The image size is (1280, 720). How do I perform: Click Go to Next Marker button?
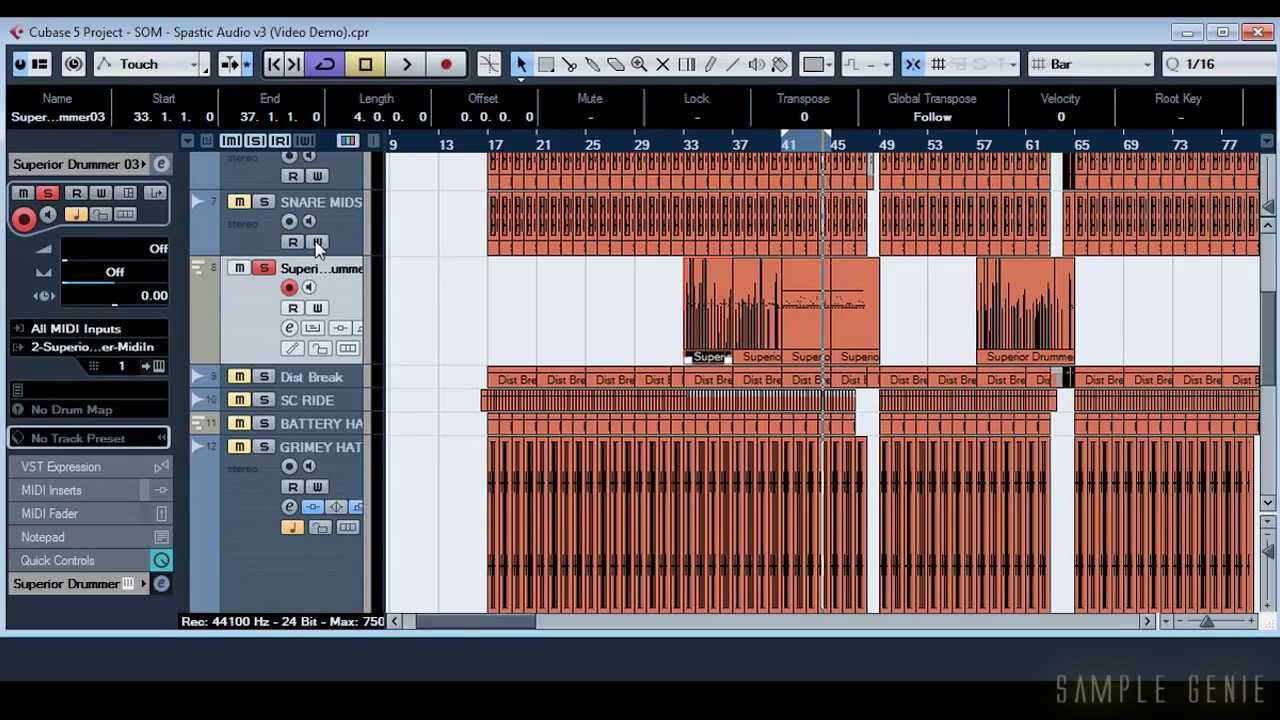[294, 64]
